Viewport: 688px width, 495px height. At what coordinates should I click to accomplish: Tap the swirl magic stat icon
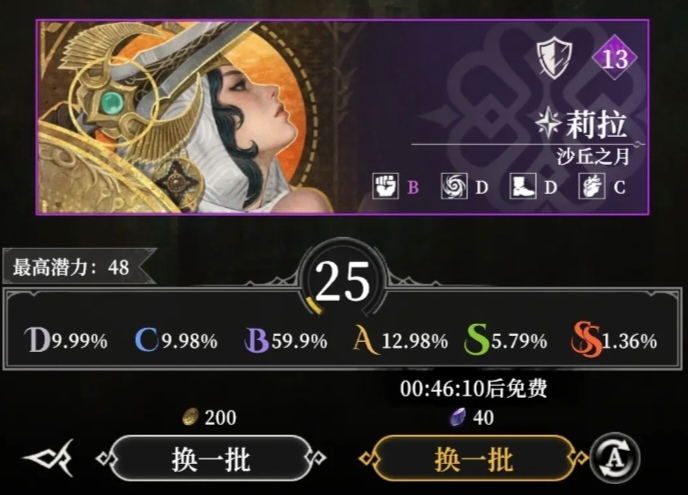click(454, 186)
